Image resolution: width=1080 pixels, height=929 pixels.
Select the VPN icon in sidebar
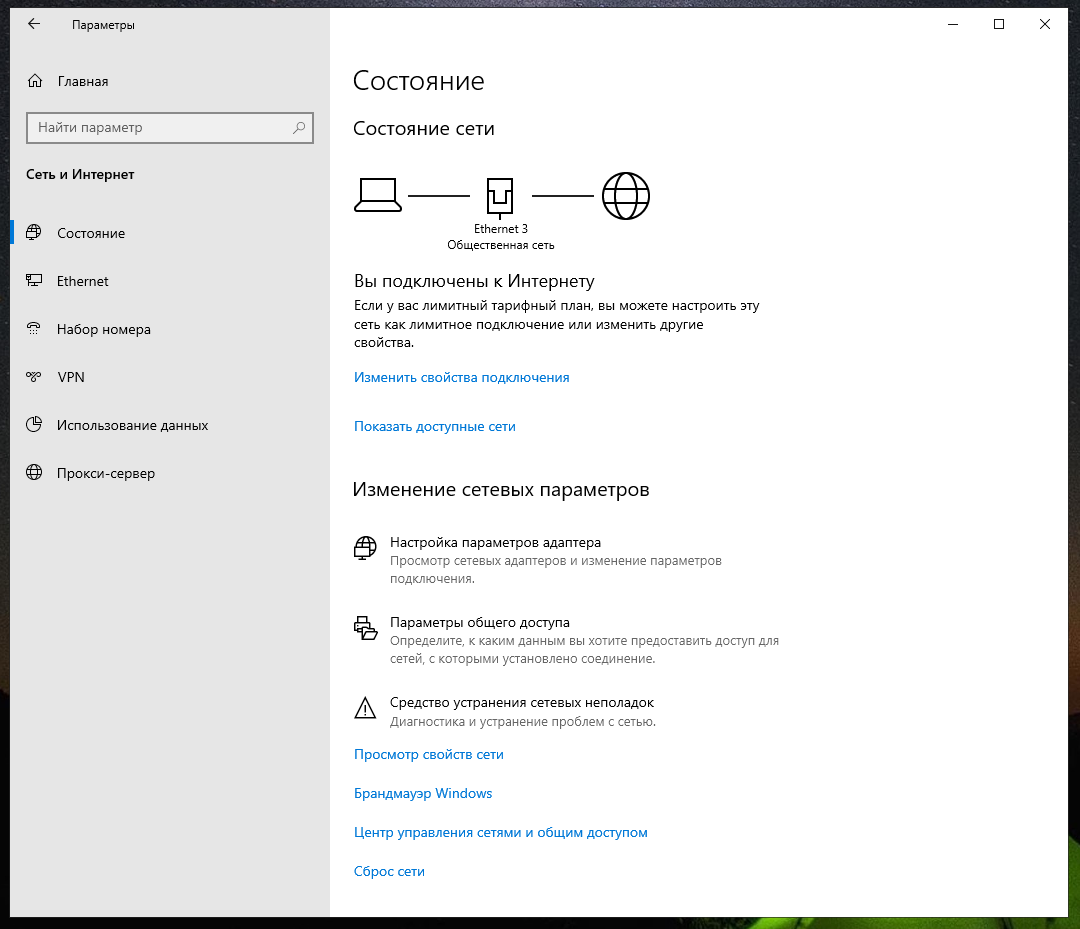point(34,377)
